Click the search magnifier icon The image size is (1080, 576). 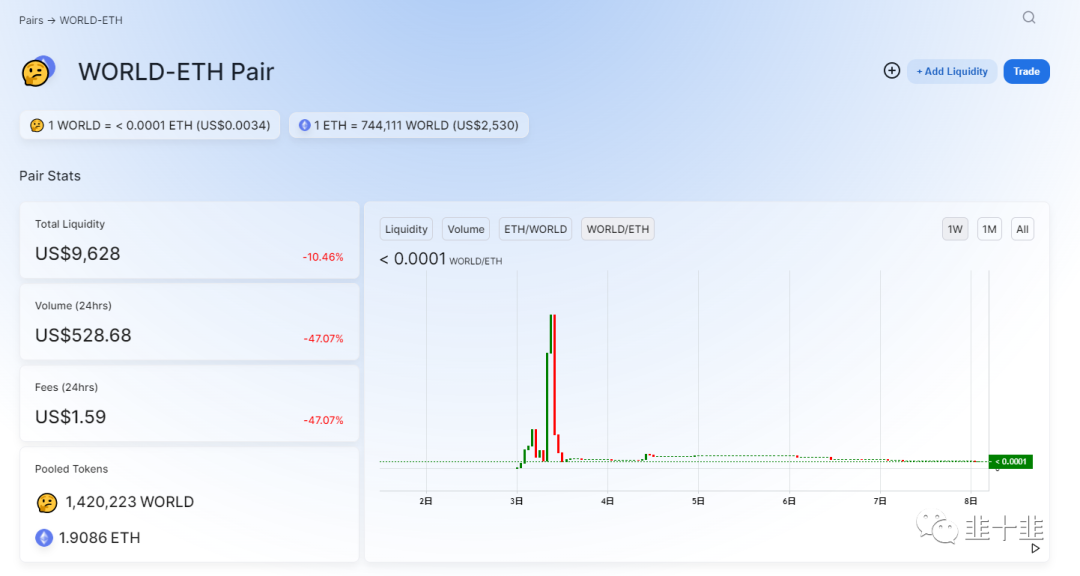coord(1029,18)
